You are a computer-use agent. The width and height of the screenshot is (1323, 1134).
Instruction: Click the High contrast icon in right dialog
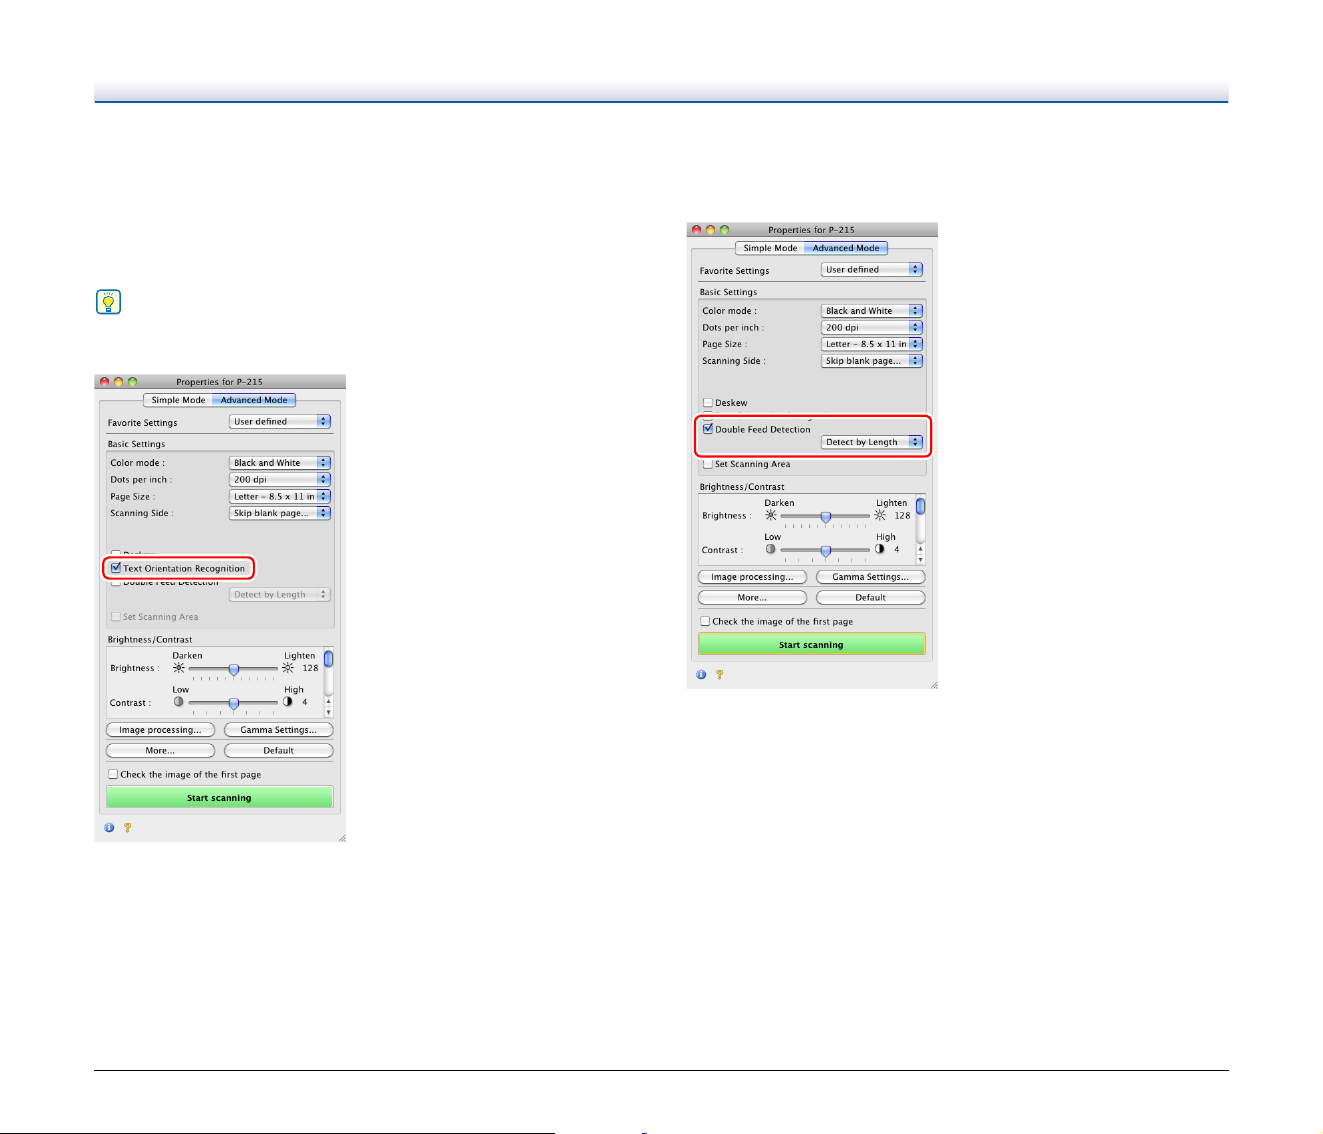[x=880, y=549]
